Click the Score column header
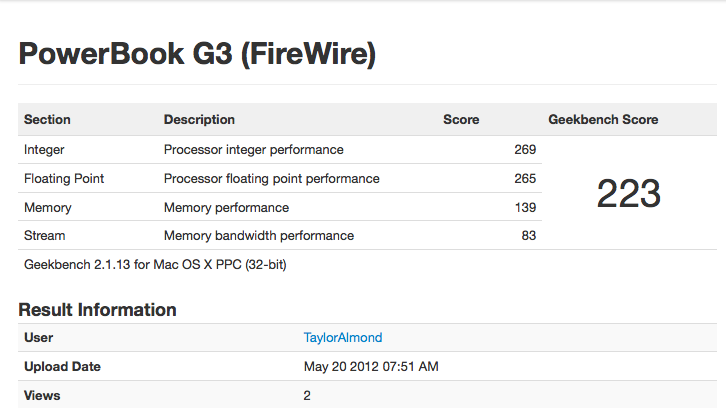Image resolution: width=726 pixels, height=416 pixels. [x=461, y=120]
